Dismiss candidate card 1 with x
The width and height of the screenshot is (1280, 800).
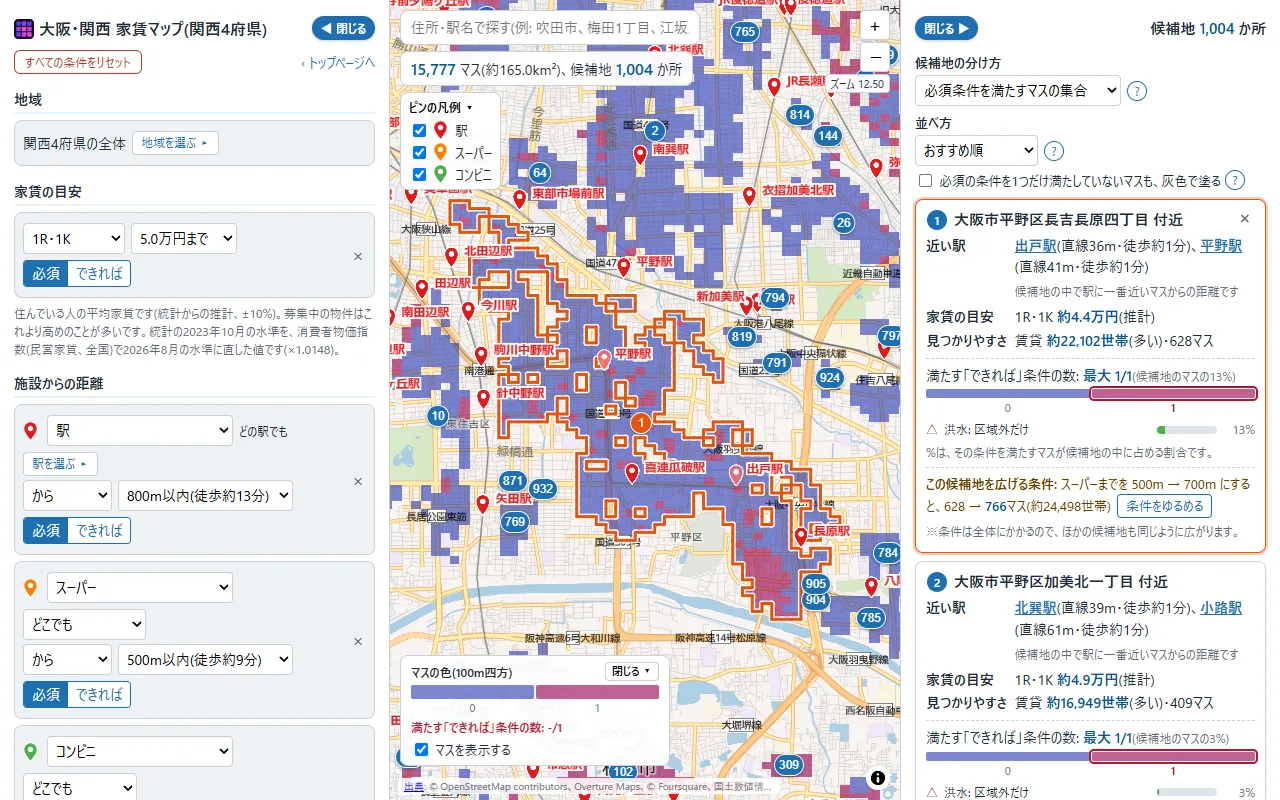(1245, 218)
